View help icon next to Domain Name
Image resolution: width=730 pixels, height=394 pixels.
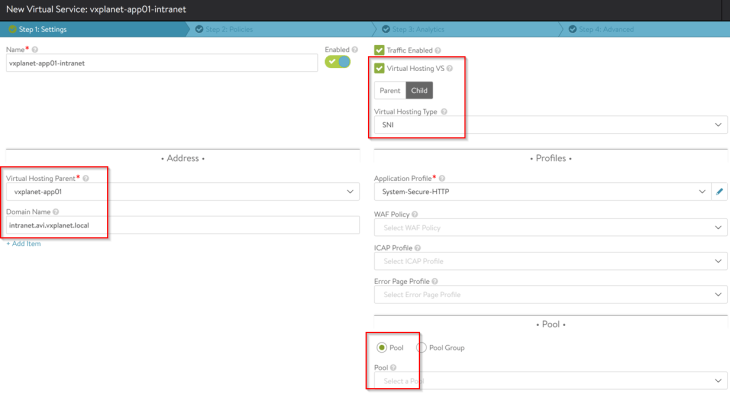tap(56, 212)
